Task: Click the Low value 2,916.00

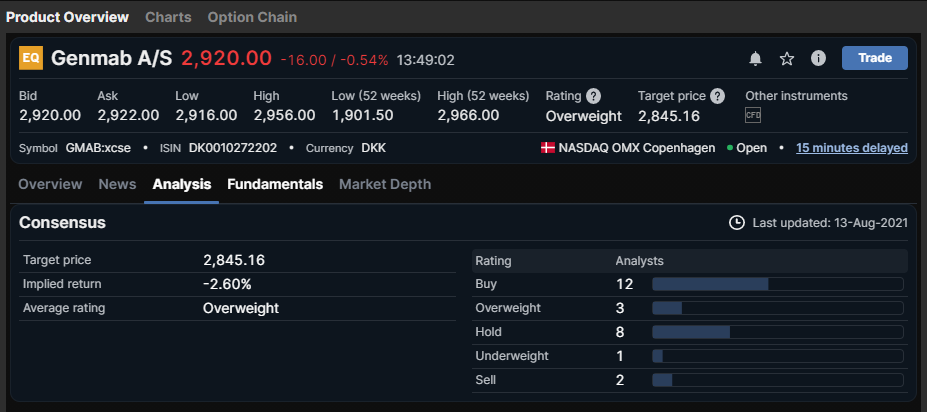Action: point(206,115)
